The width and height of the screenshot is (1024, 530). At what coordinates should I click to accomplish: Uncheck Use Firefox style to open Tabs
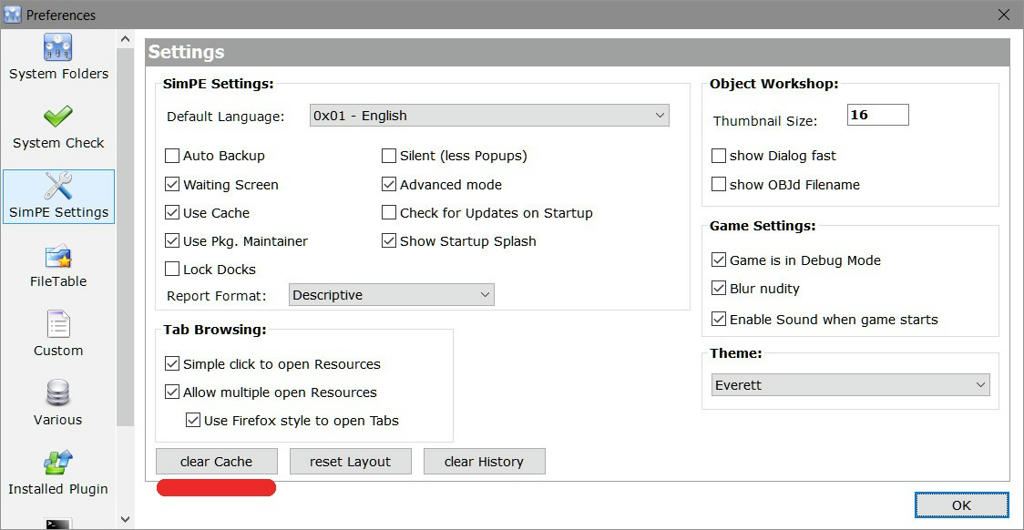(194, 421)
